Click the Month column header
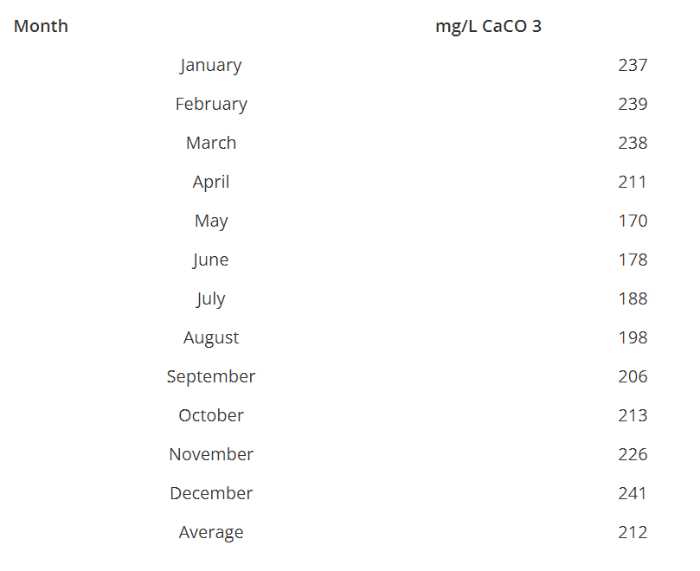Image resolution: width=700 pixels, height=571 pixels. (41, 26)
